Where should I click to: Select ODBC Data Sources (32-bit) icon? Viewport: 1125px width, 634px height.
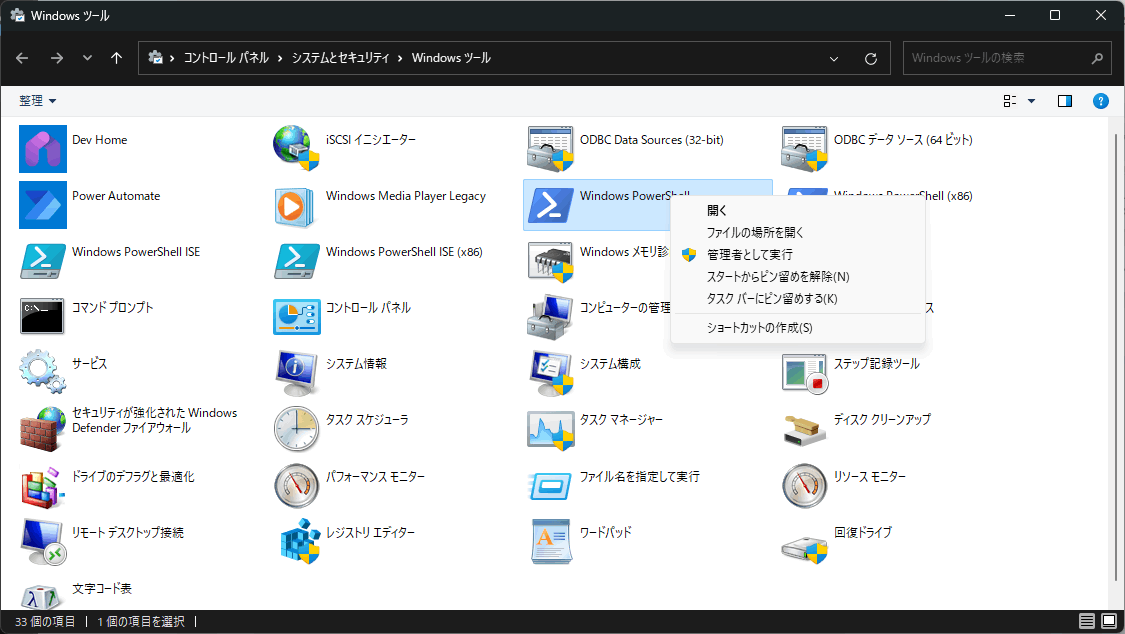click(550, 148)
